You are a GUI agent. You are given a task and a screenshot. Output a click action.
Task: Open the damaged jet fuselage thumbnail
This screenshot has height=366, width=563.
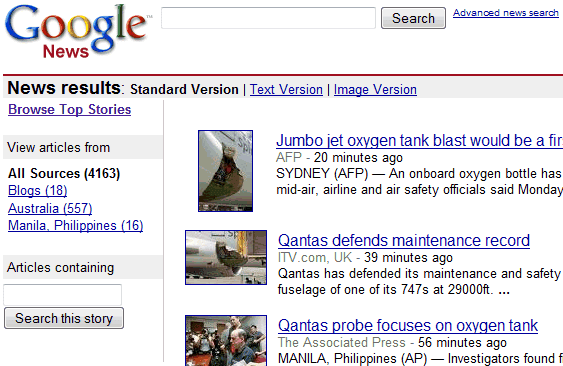click(x=225, y=171)
